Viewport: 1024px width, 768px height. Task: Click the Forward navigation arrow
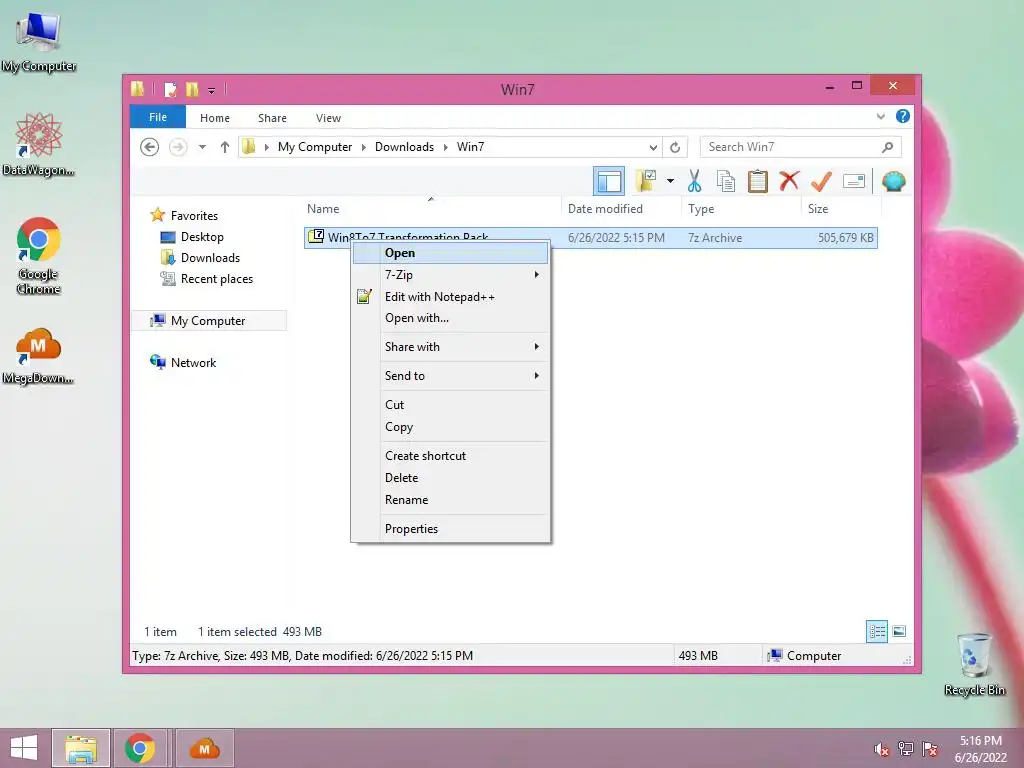(x=178, y=147)
